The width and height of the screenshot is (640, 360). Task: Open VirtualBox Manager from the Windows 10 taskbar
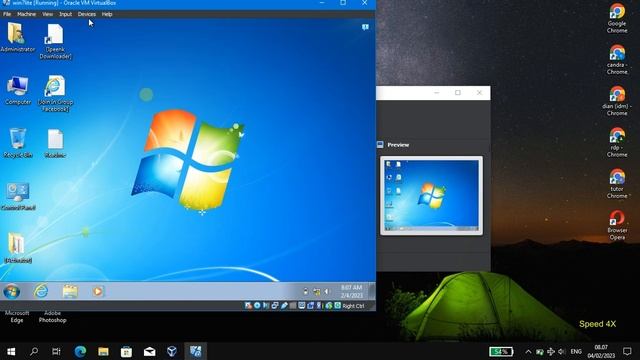[172, 351]
